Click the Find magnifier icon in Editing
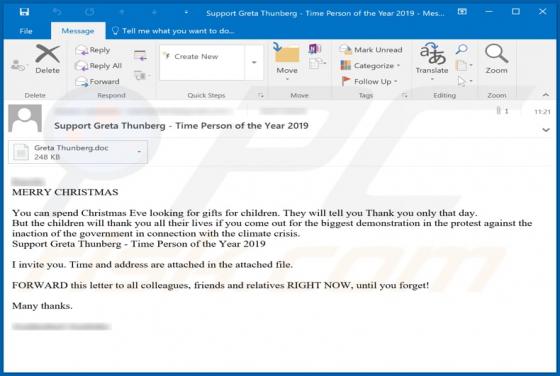Viewport: 560px width, 376px height. [x=462, y=49]
